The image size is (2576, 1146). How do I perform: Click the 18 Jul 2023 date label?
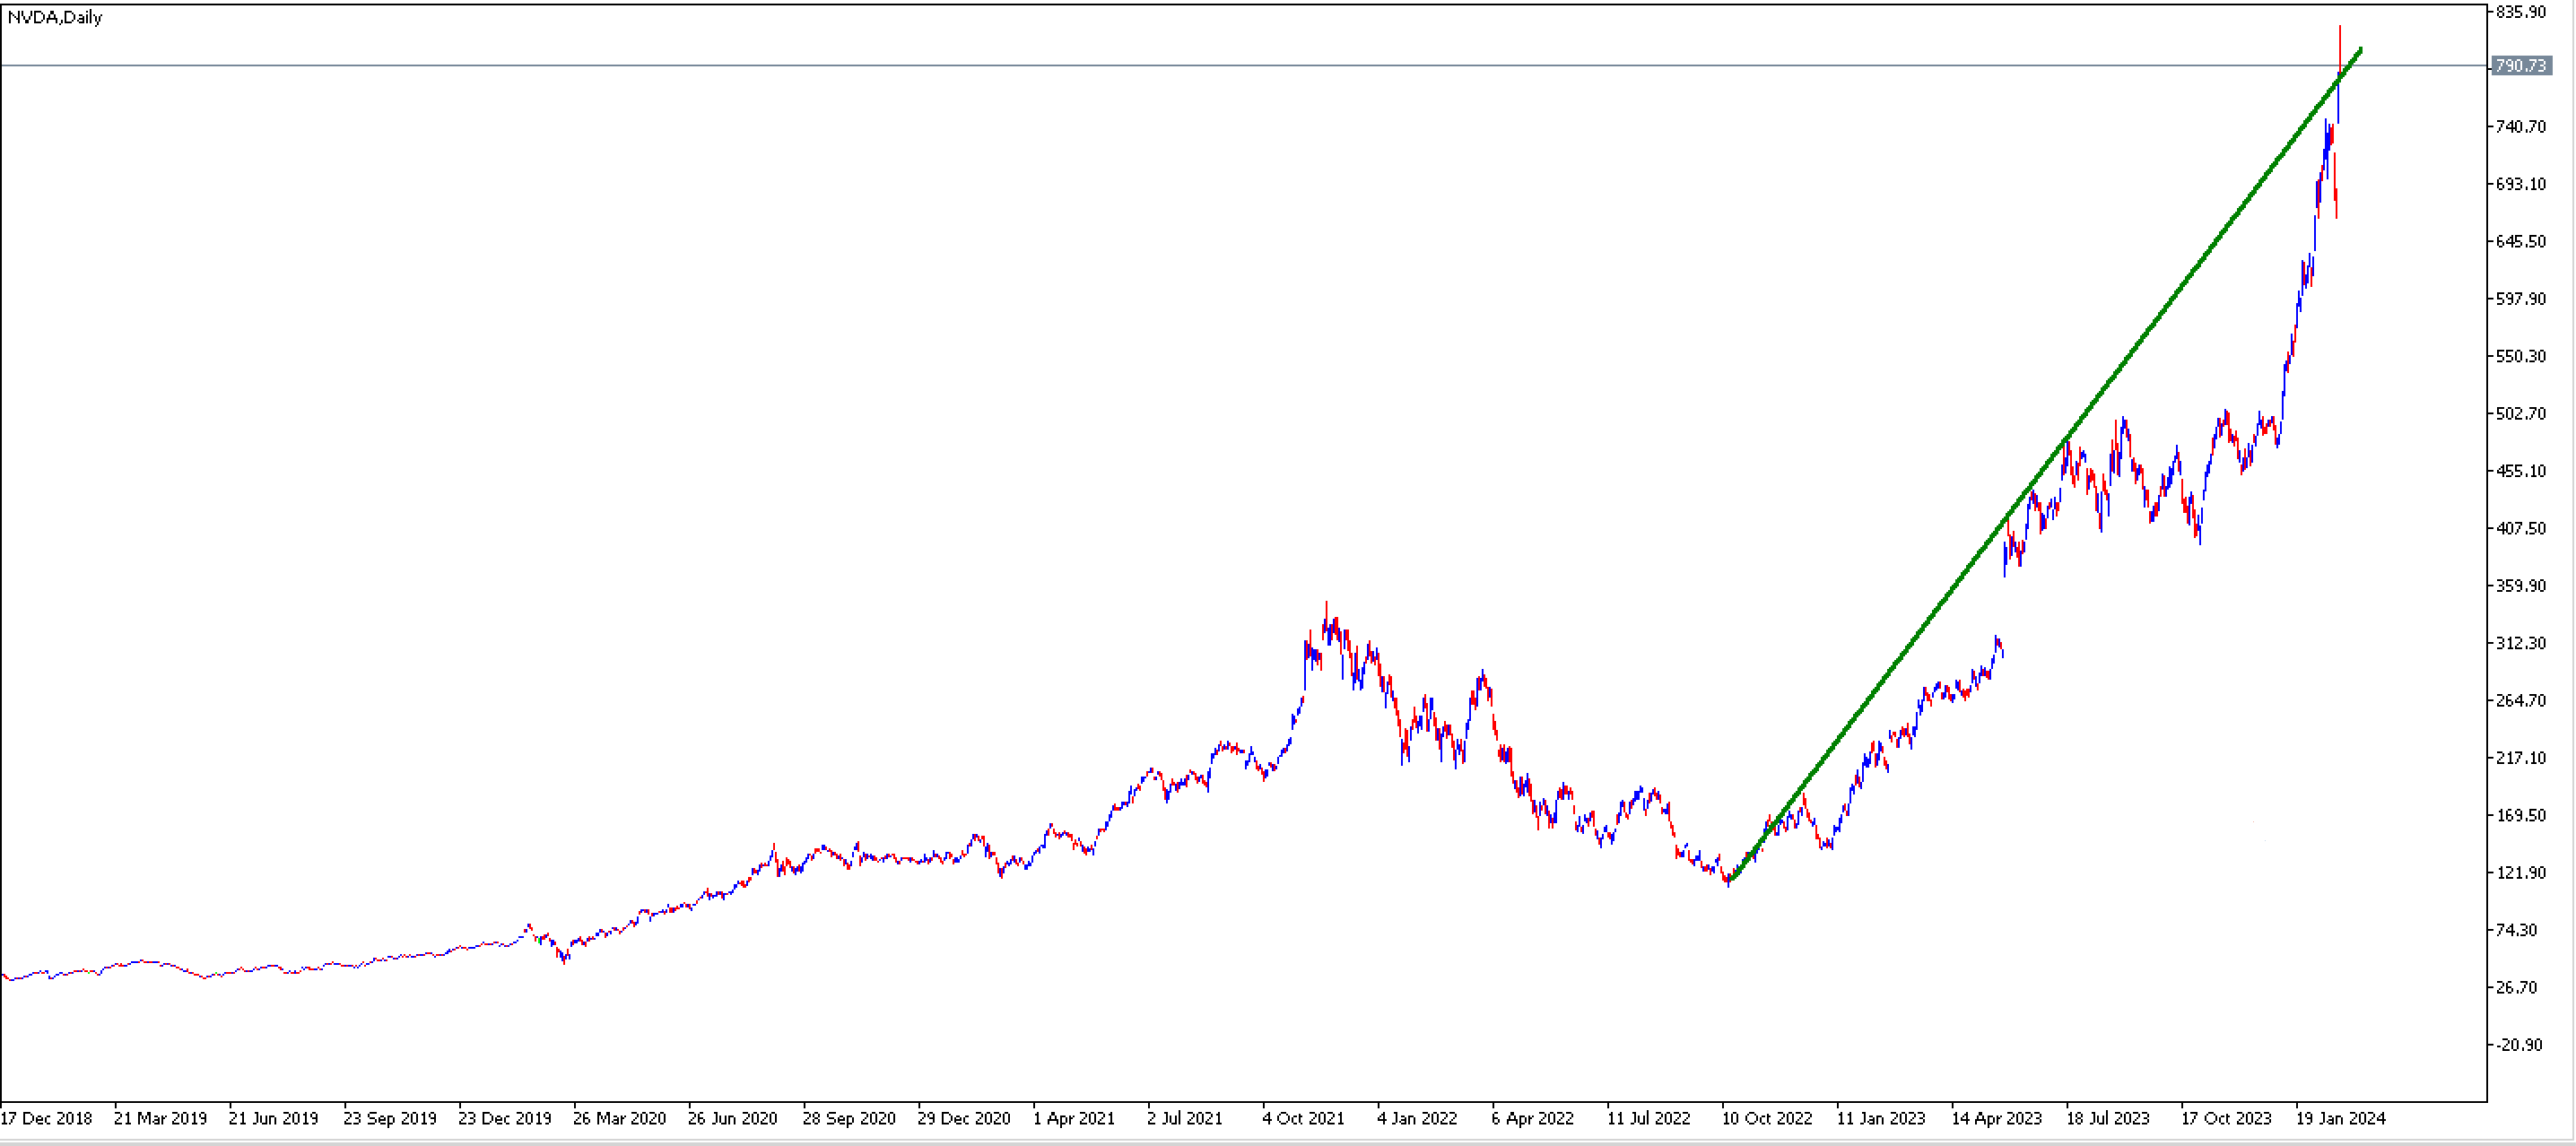click(2107, 1118)
